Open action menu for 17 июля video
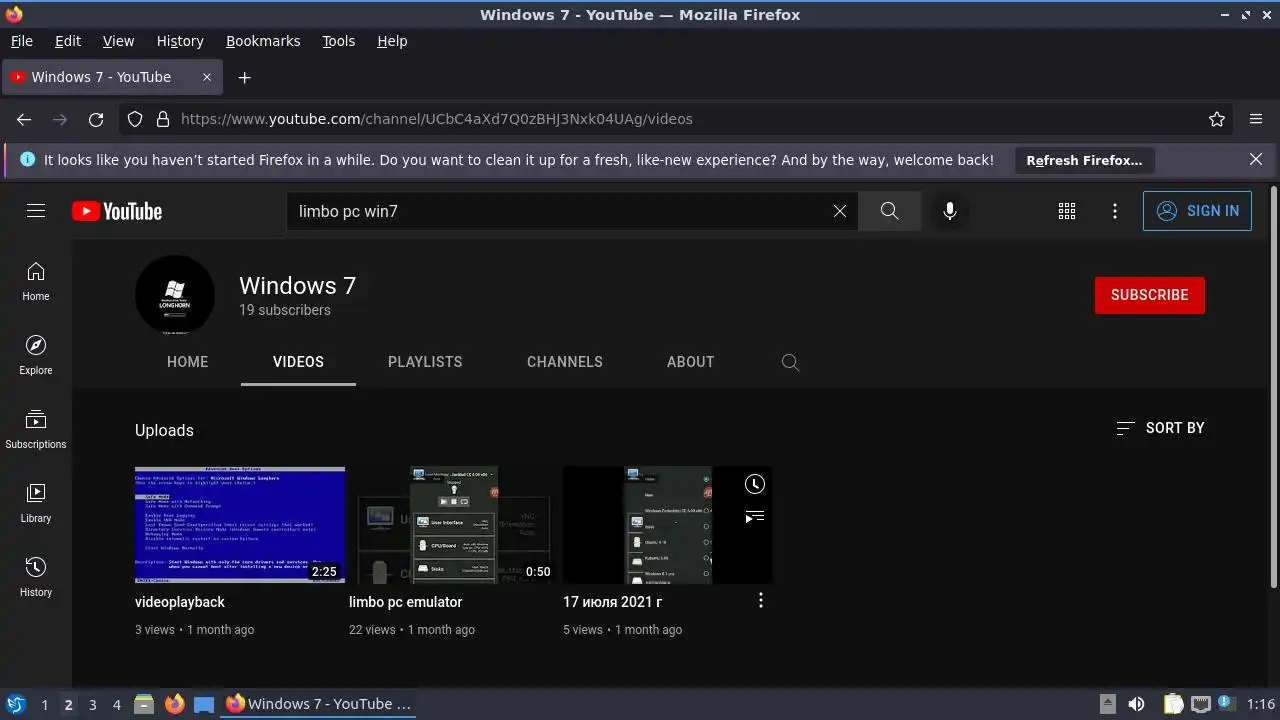 pyautogui.click(x=761, y=600)
